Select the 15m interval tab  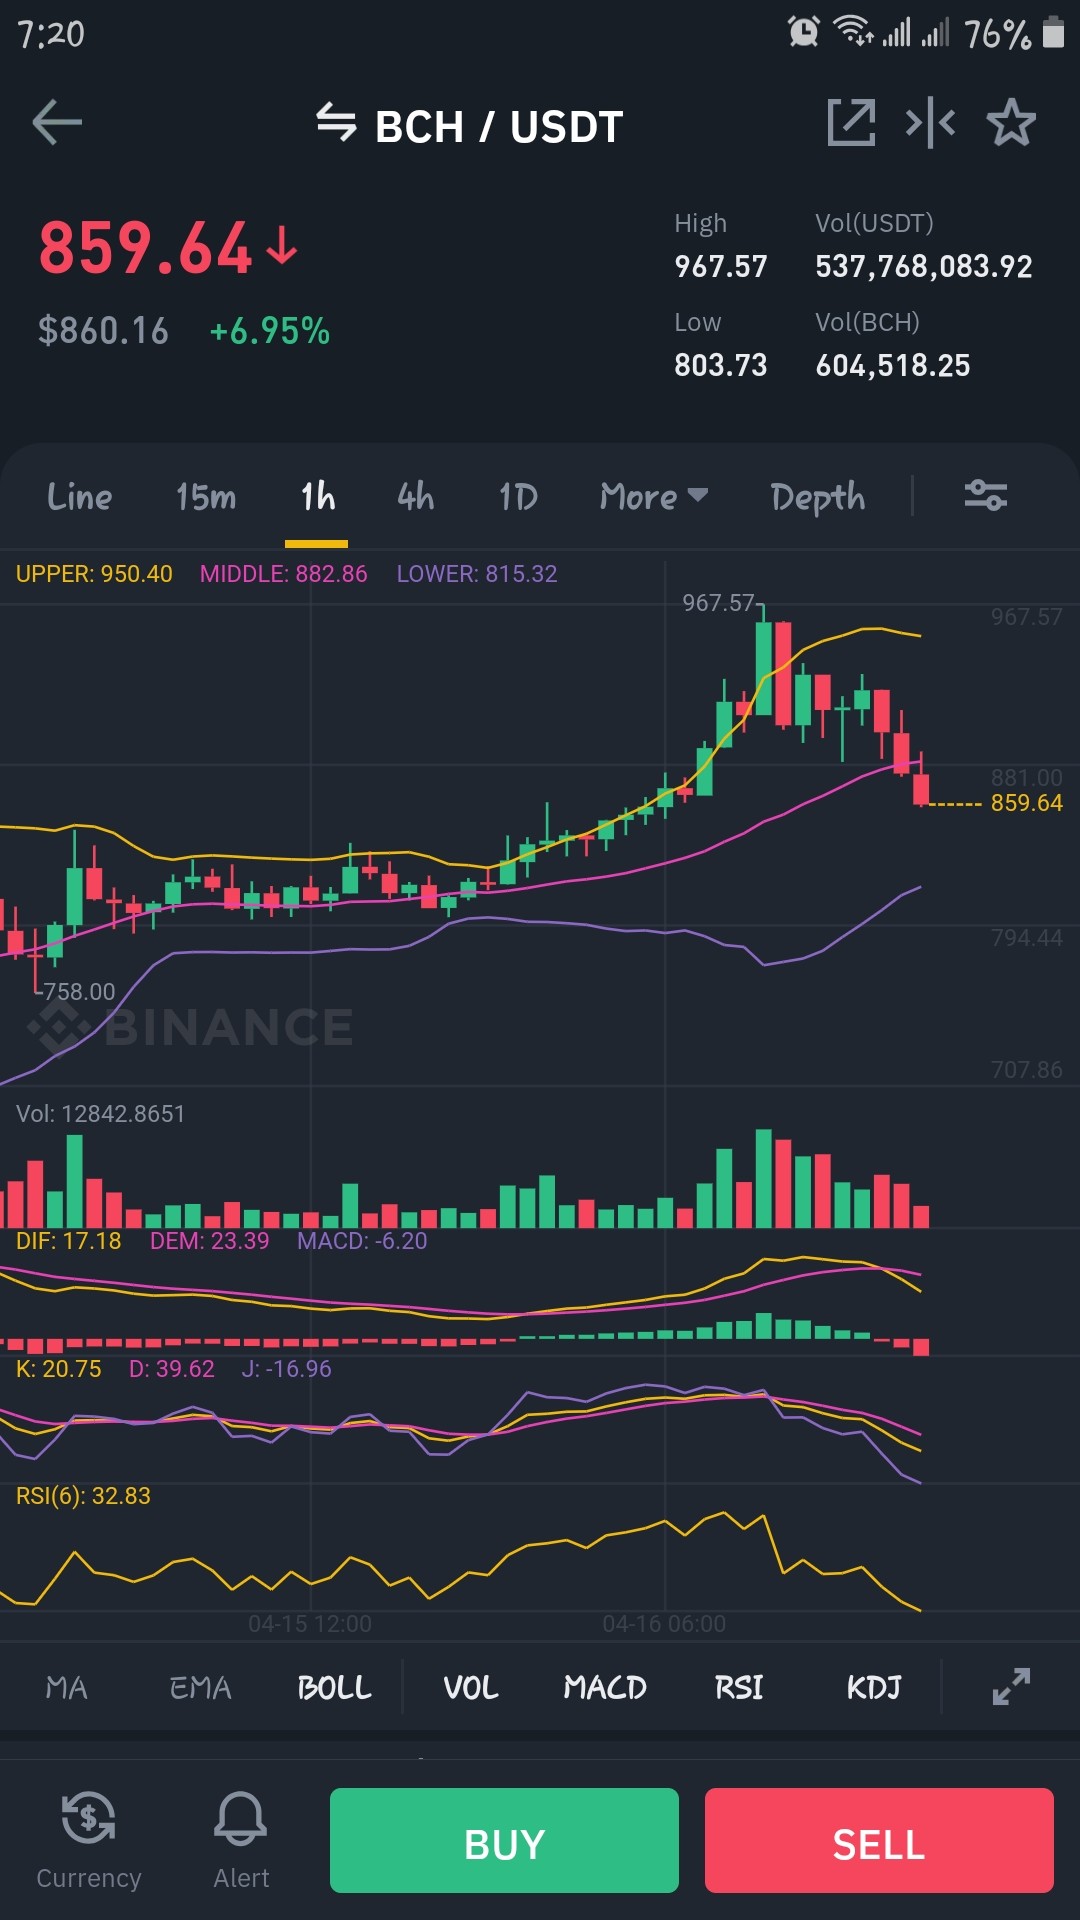(206, 497)
